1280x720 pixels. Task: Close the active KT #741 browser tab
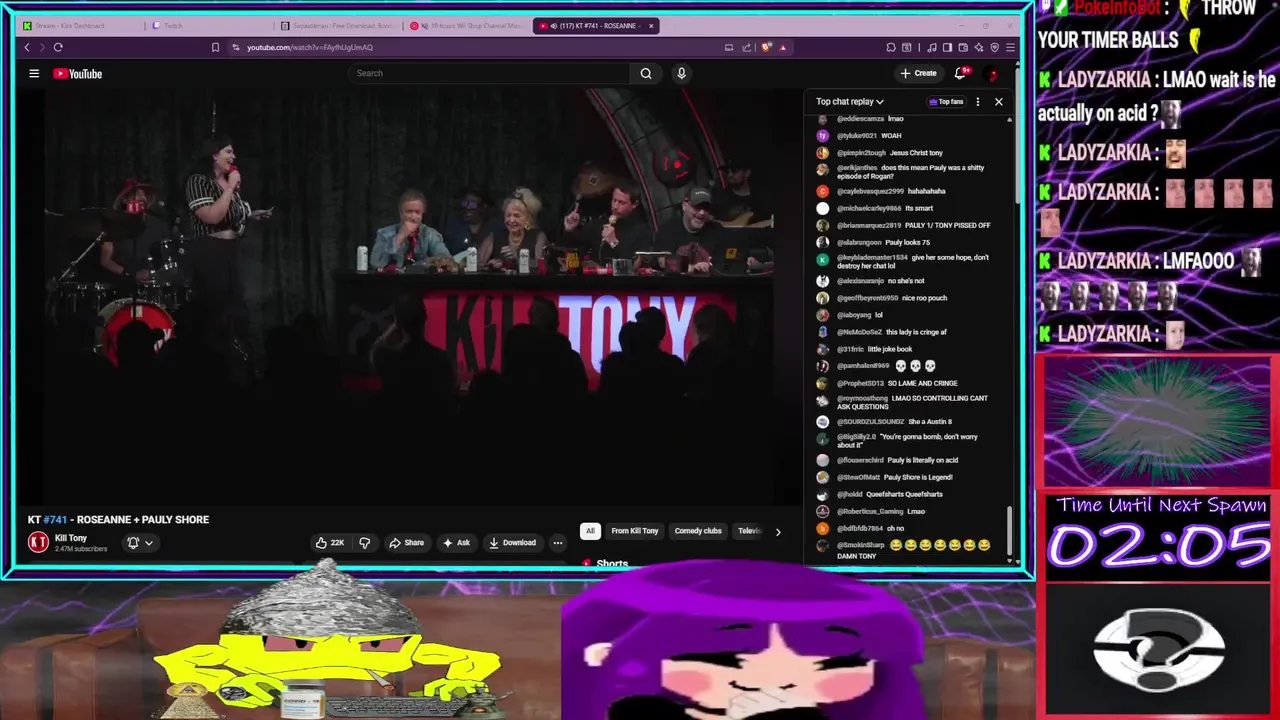pos(651,26)
